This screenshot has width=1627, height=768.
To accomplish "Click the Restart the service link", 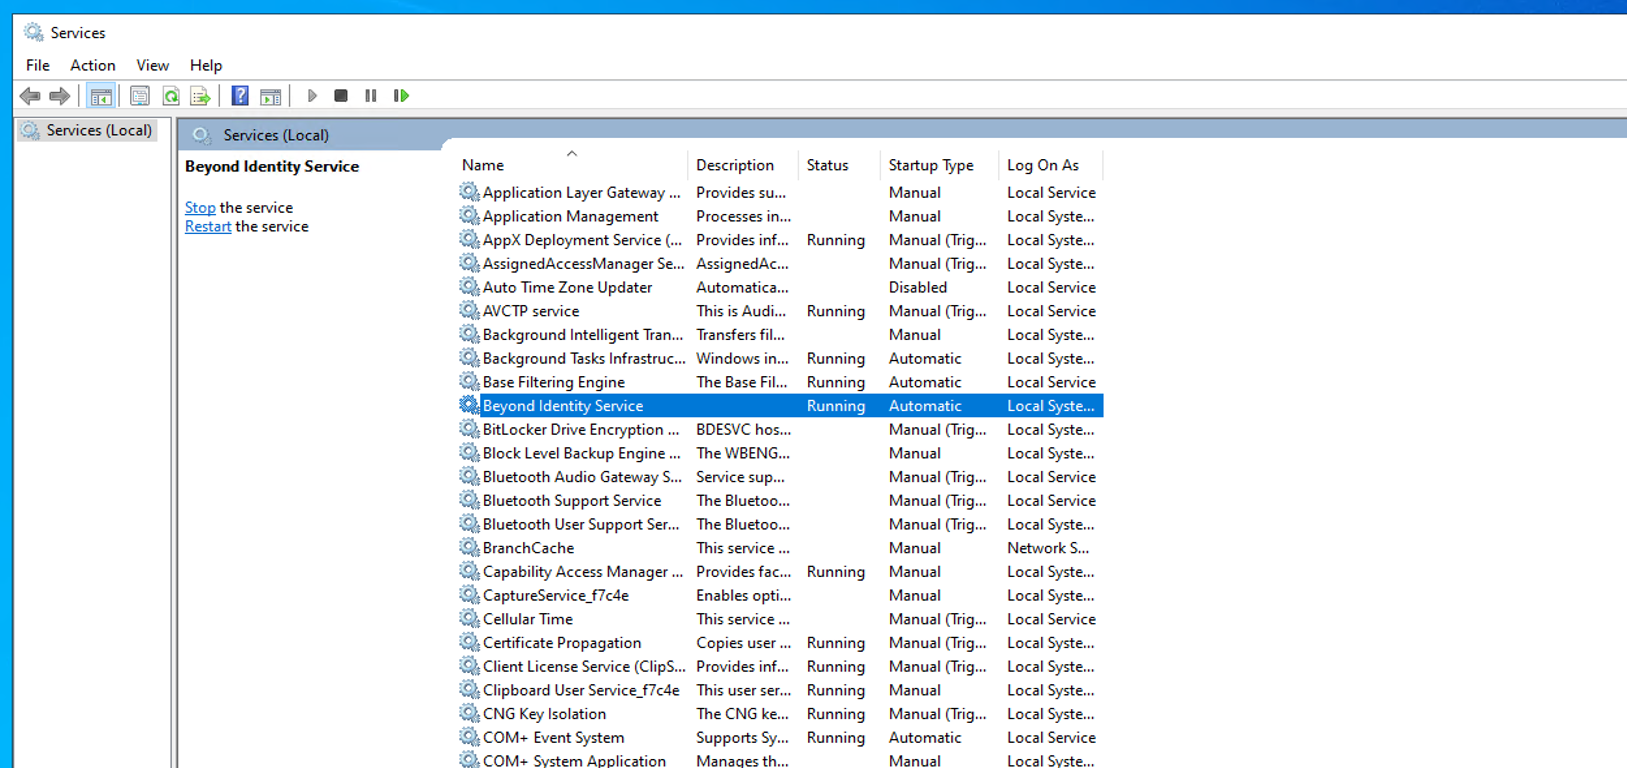I will pyautogui.click(x=208, y=227).
